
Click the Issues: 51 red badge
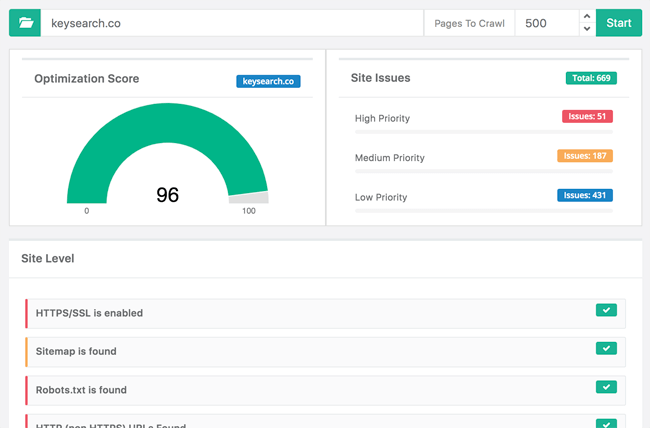587,117
